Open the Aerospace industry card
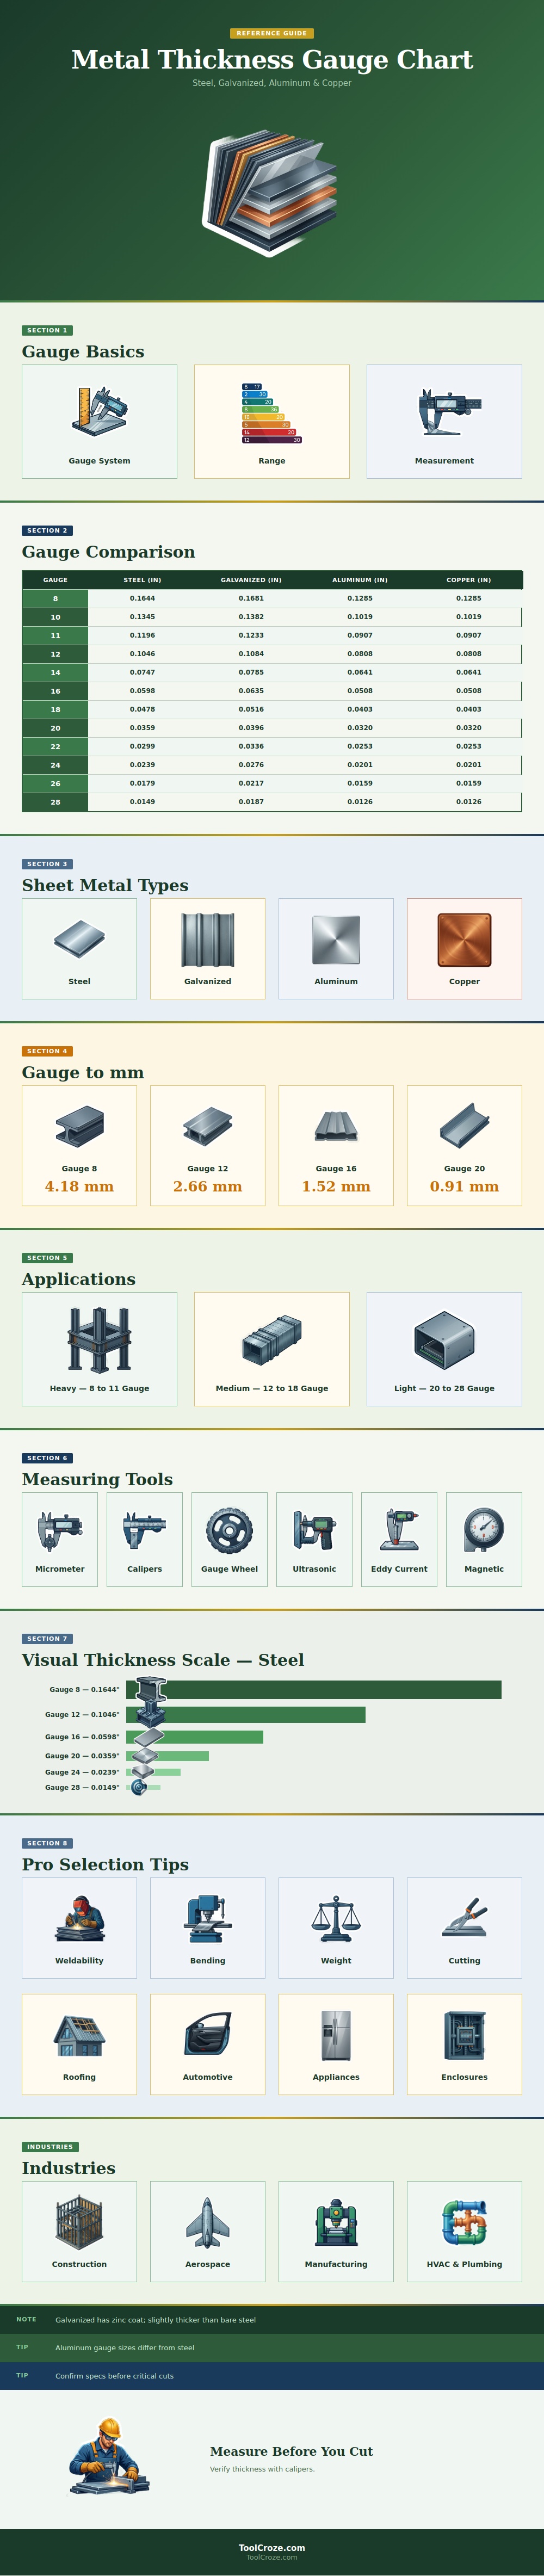544x2576 pixels. 207,2231
